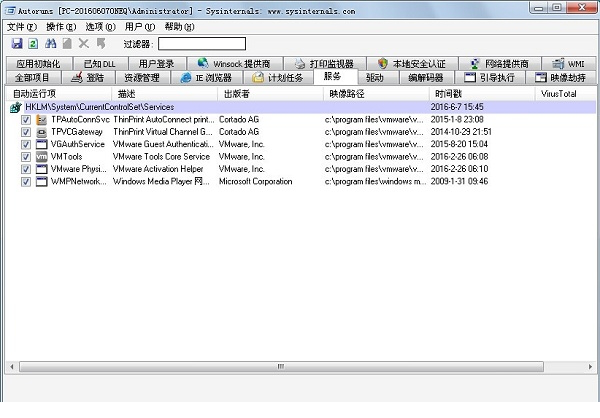The width and height of the screenshot is (600, 418).
Task: Select the 全部项目 tab
Action: click(33, 78)
